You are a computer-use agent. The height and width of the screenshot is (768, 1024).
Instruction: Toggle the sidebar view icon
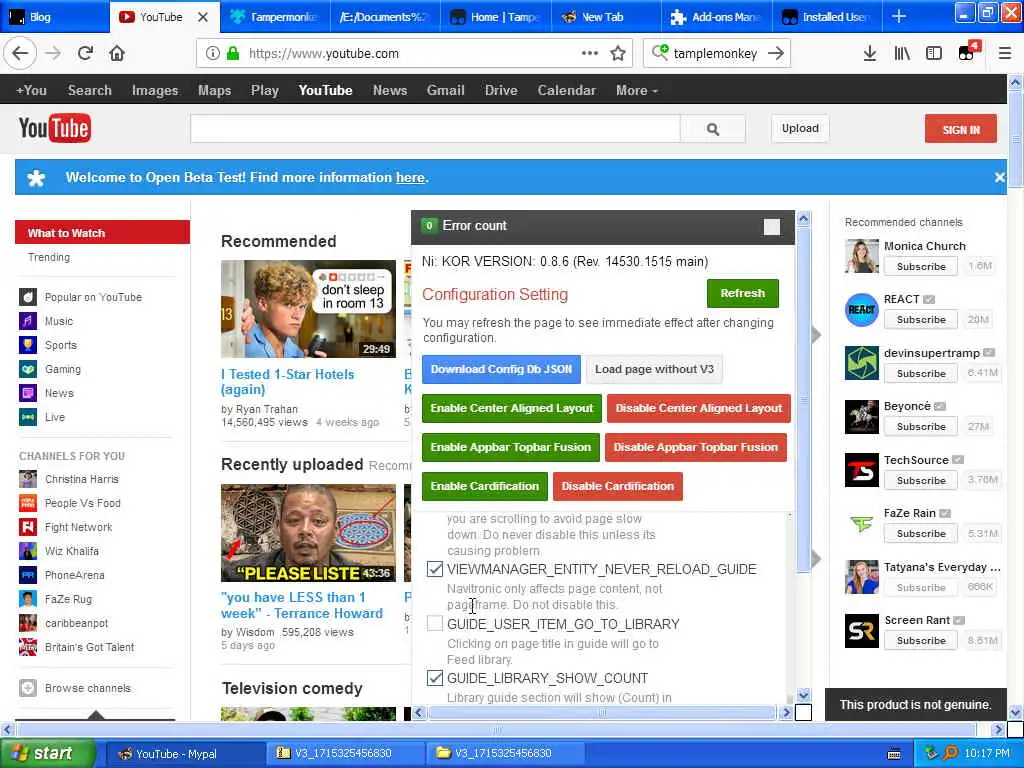click(934, 53)
